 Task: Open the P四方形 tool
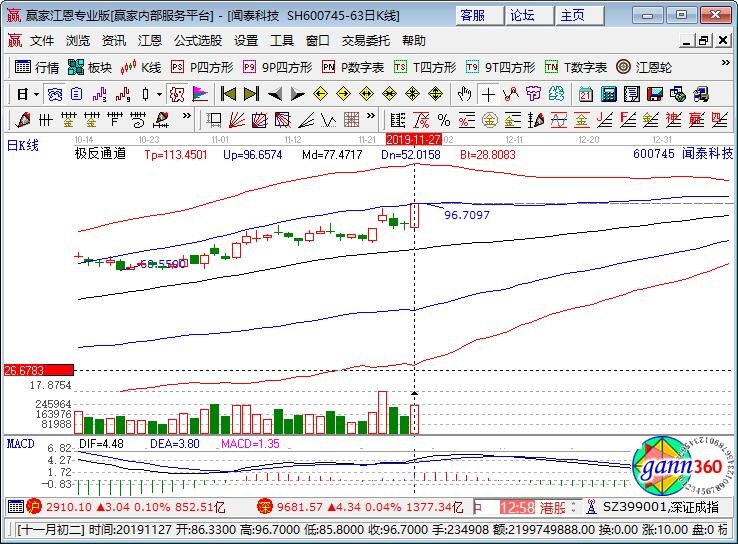(x=202, y=67)
